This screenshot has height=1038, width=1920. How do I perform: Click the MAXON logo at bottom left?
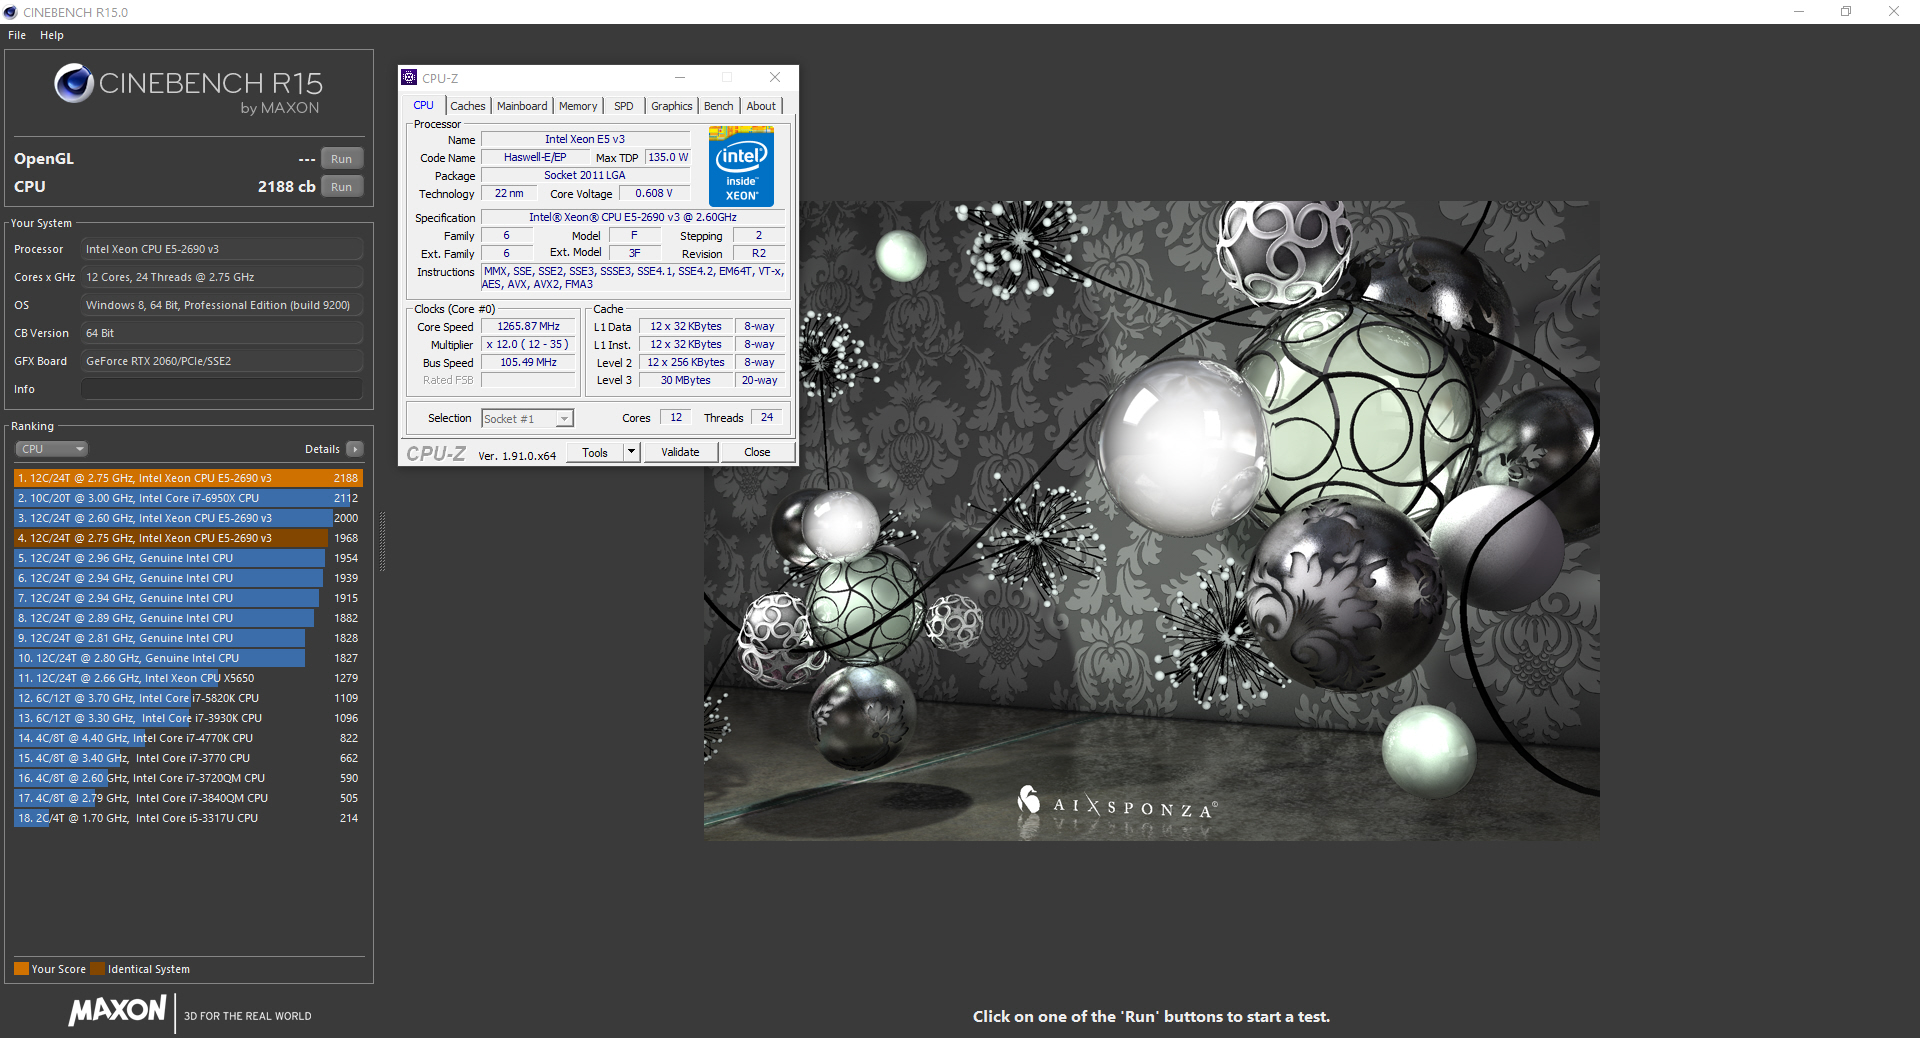[118, 1010]
